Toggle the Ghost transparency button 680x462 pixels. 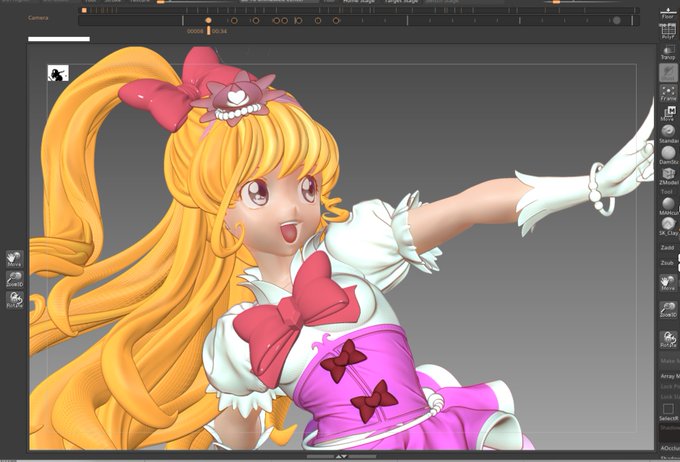(668, 72)
